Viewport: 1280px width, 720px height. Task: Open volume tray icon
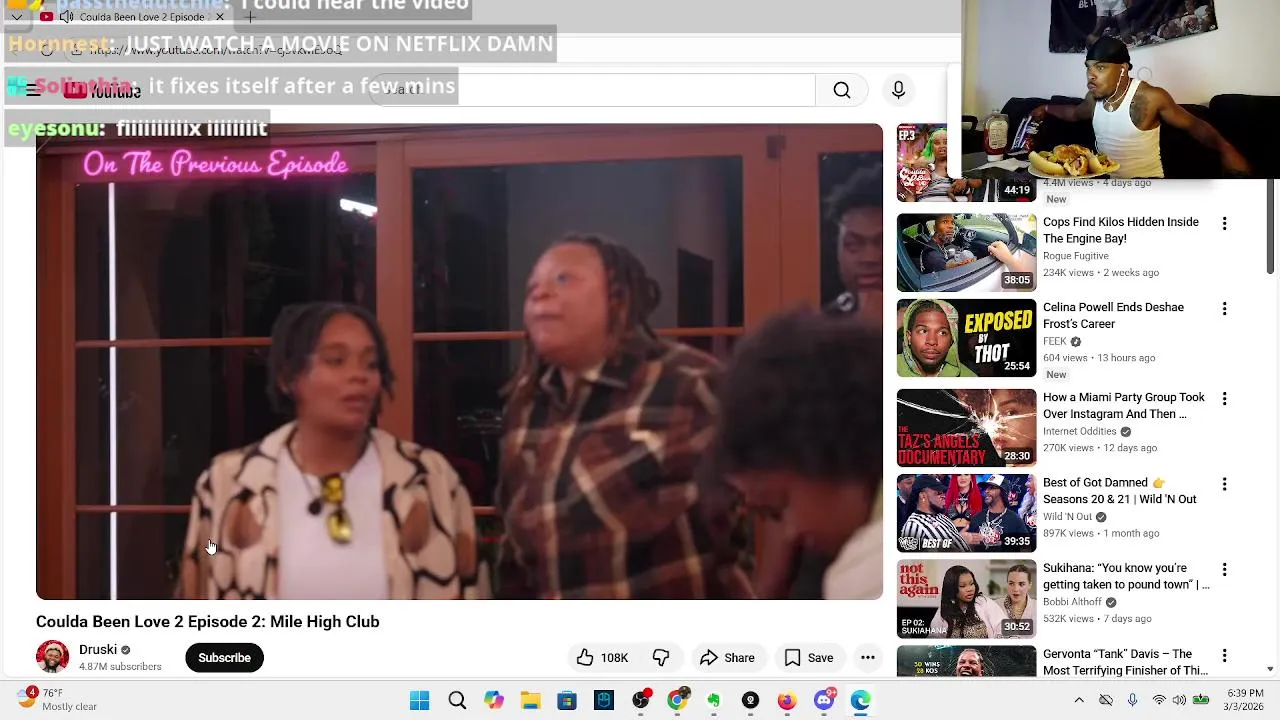pyautogui.click(x=1179, y=700)
